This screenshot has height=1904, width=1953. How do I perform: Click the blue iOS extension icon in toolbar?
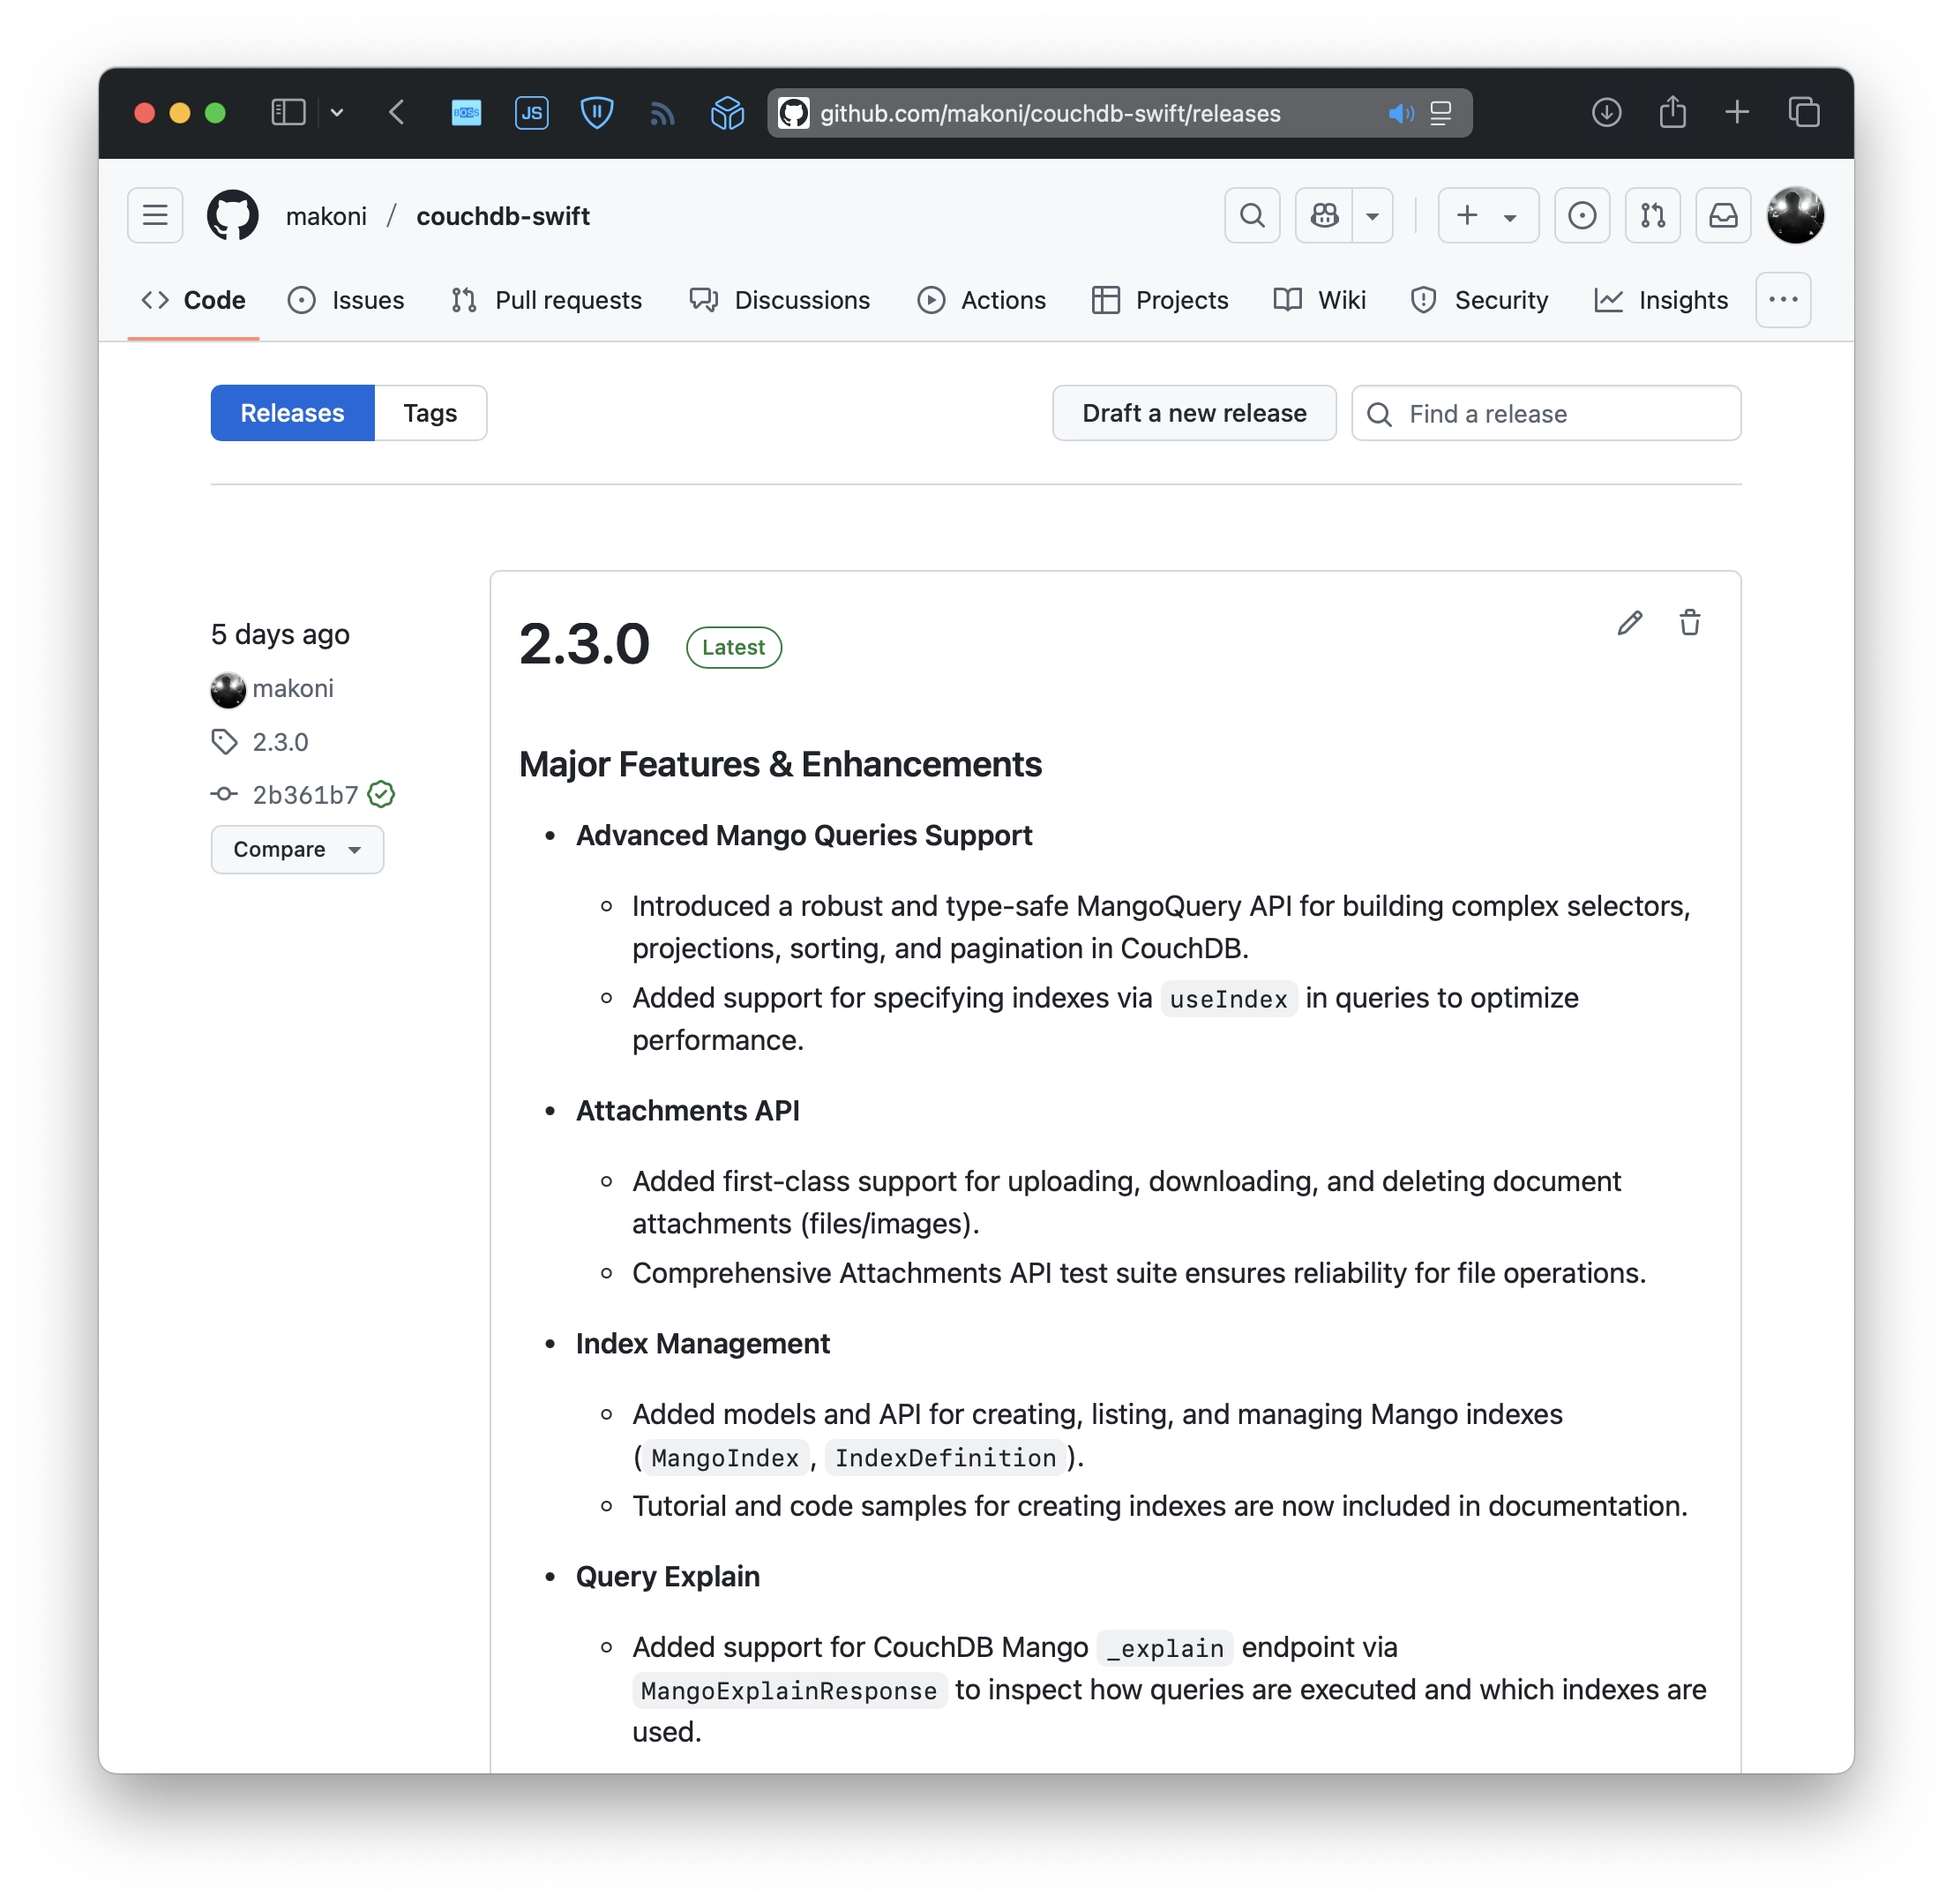coord(466,113)
